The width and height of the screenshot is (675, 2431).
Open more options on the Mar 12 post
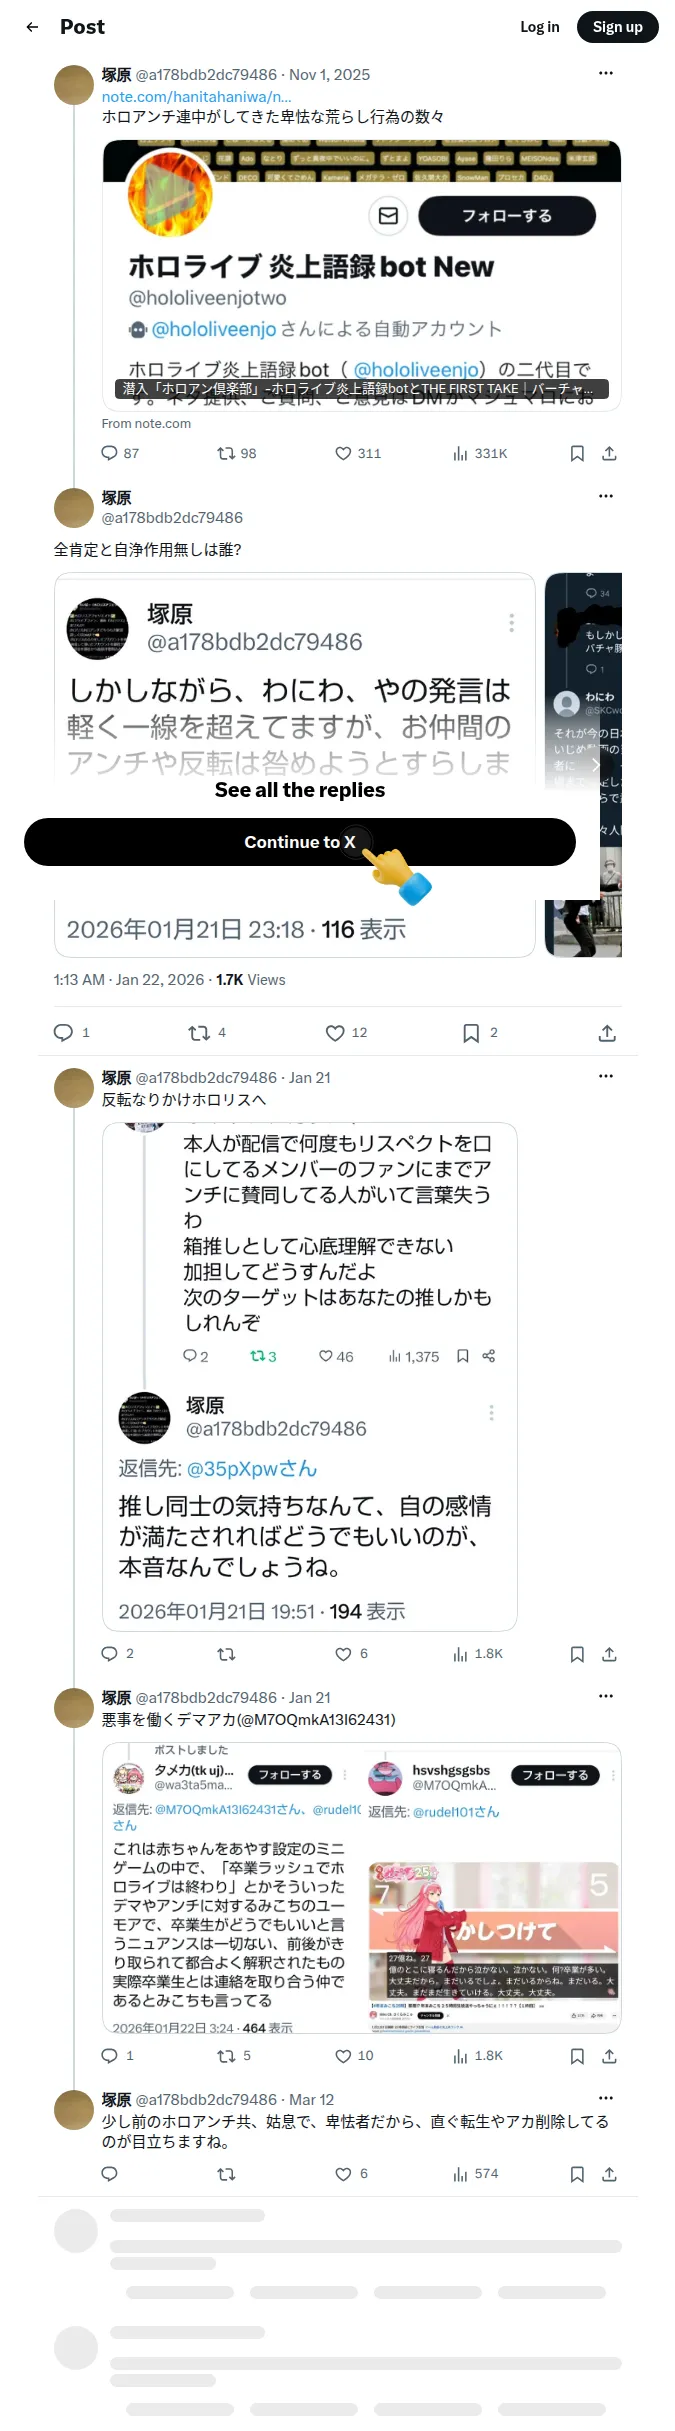(x=606, y=2099)
